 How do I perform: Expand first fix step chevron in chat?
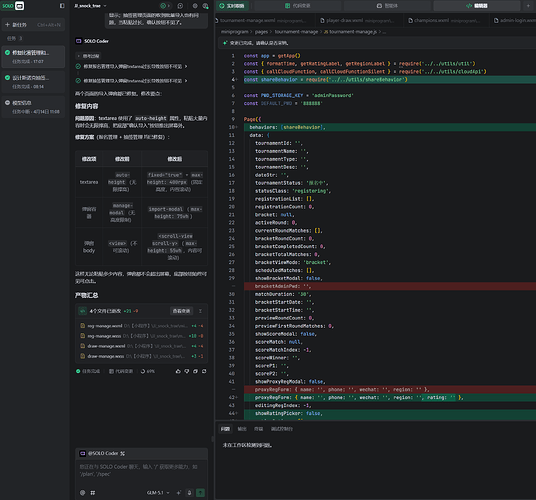(x=186, y=66)
